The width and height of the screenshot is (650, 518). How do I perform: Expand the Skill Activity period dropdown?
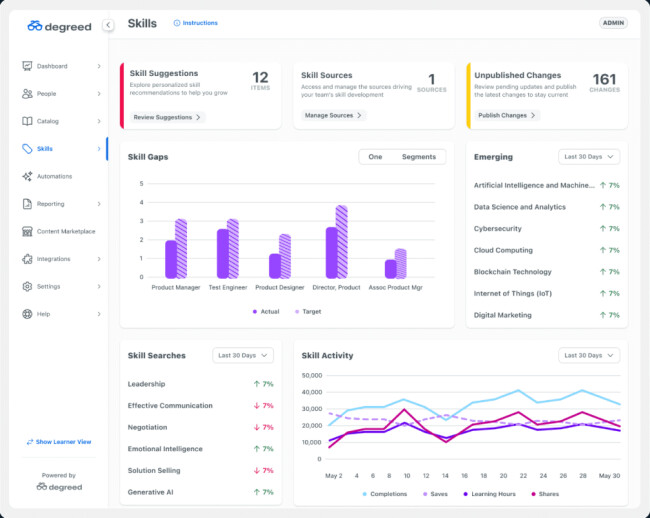(589, 355)
